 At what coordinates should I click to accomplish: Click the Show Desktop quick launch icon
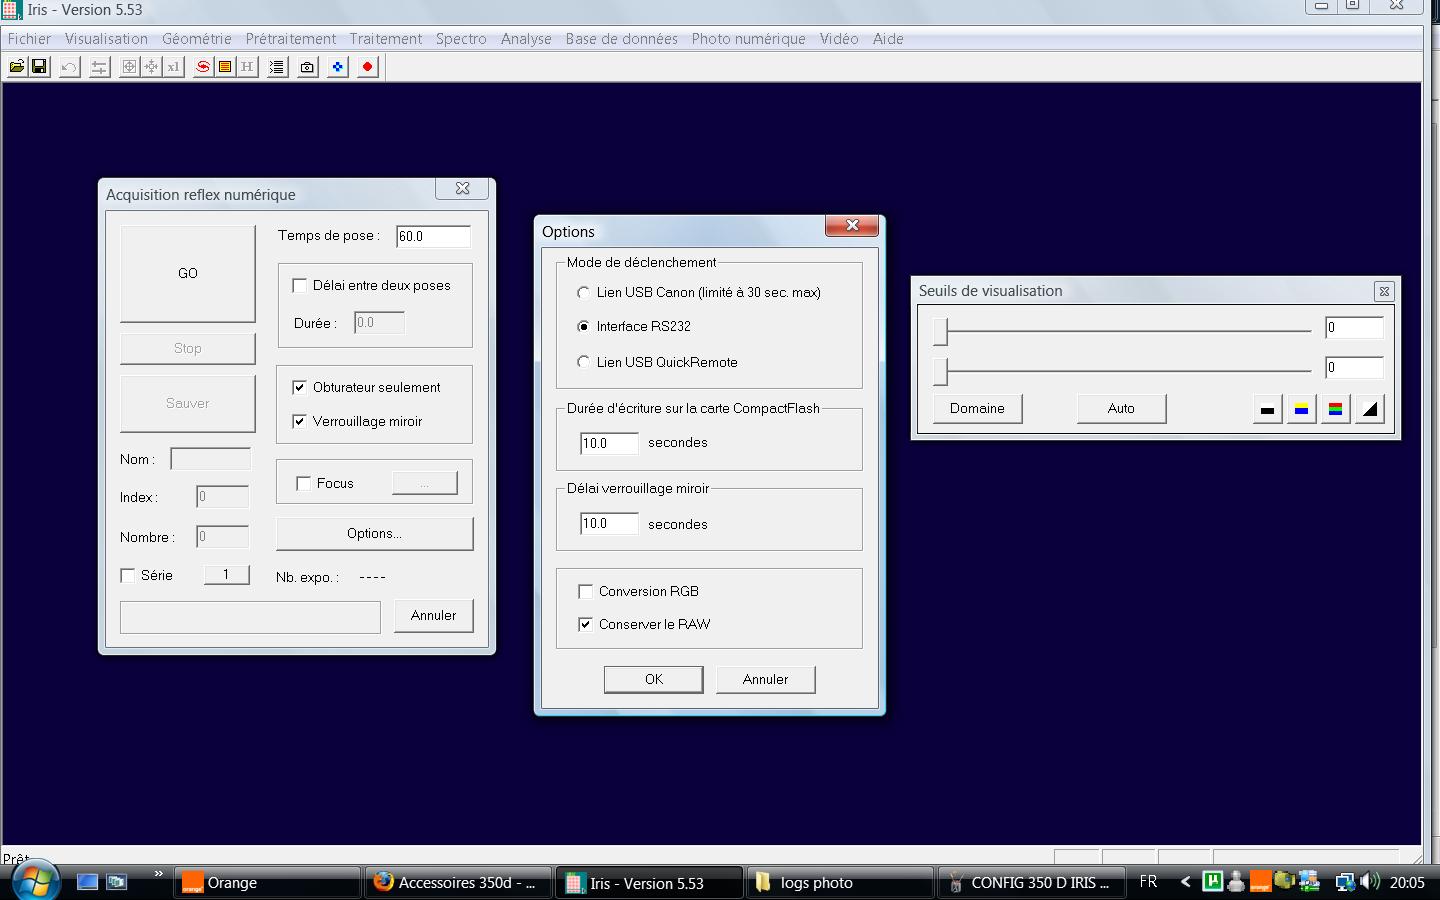[x=87, y=882]
